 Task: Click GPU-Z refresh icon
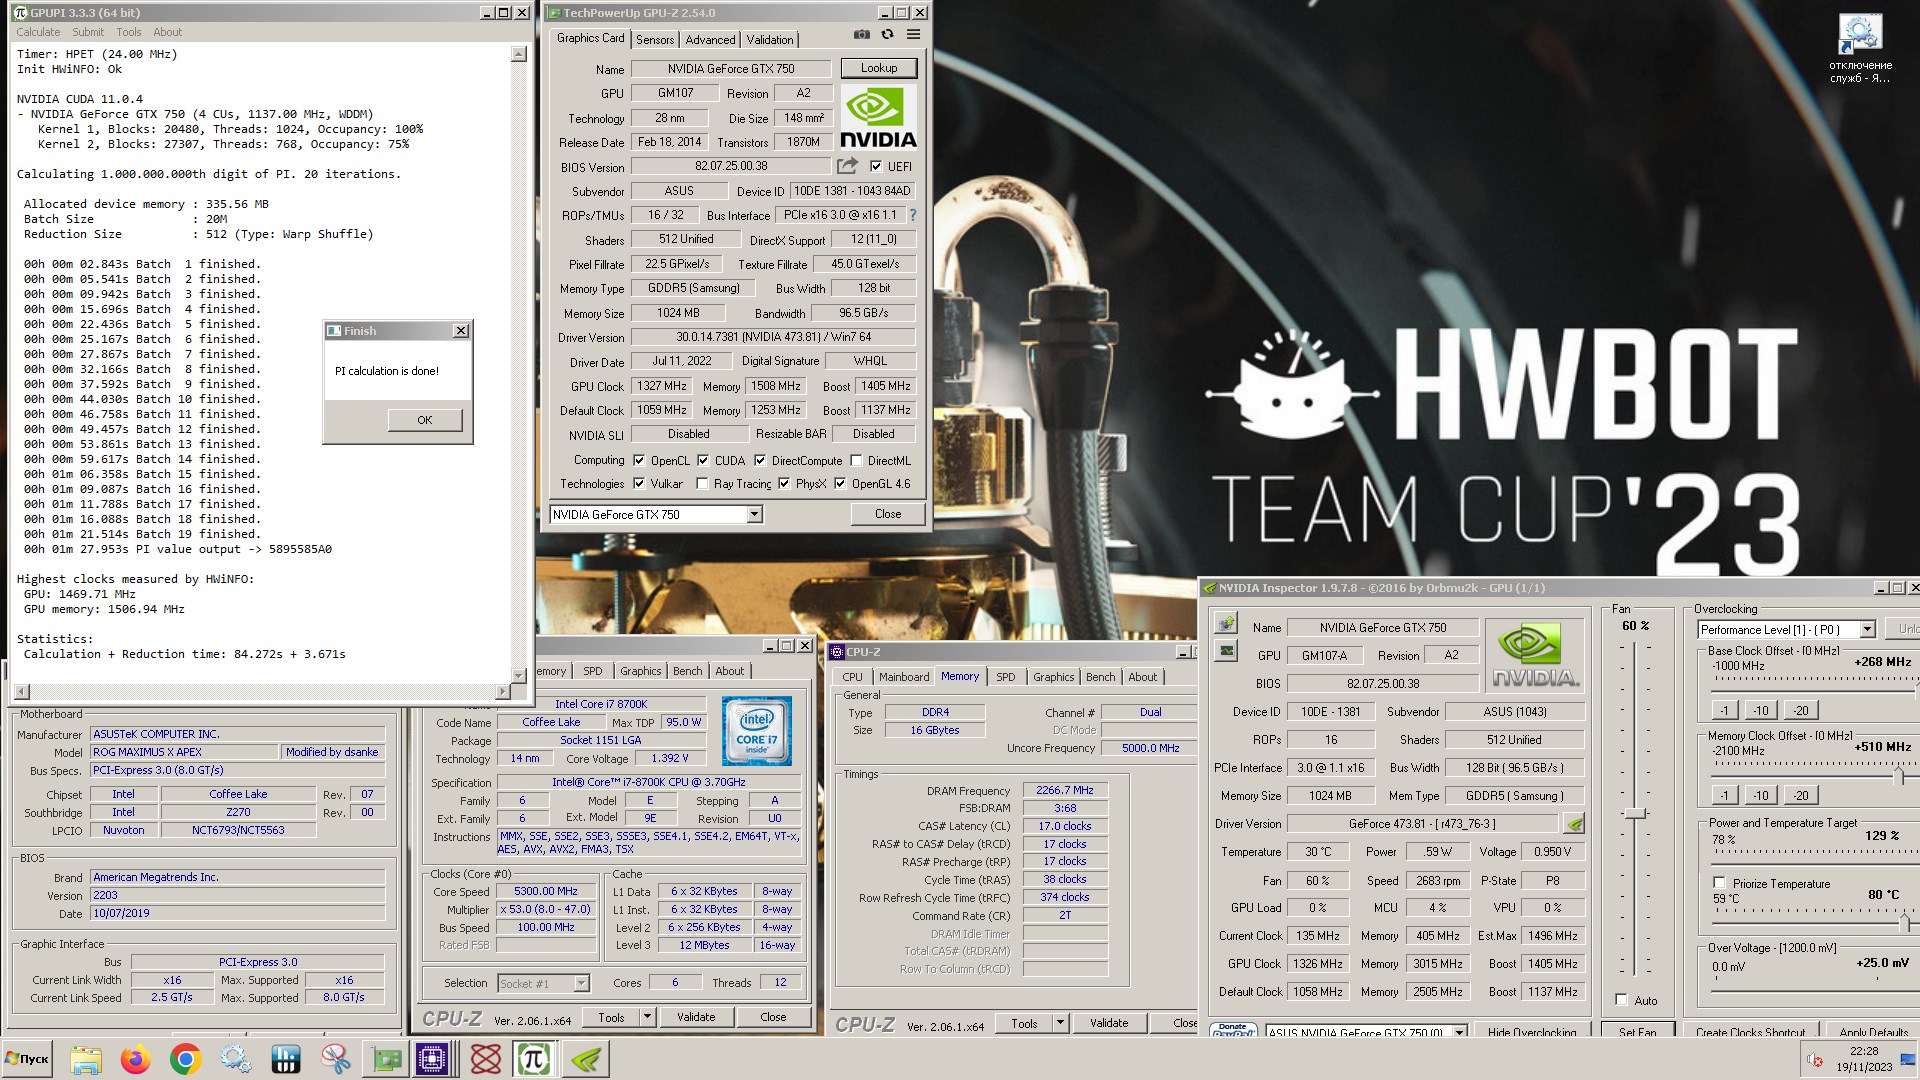pos(887,35)
